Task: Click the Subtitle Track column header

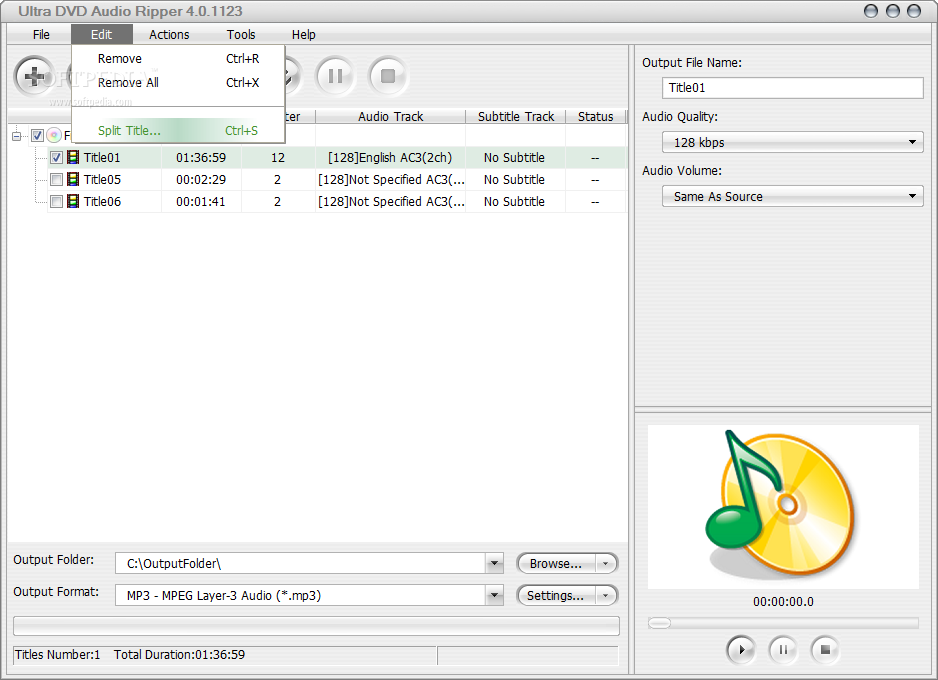Action: pos(516,117)
